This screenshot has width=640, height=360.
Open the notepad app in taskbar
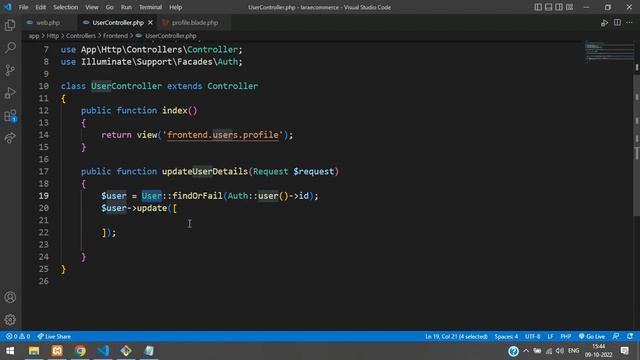click(x=149, y=351)
